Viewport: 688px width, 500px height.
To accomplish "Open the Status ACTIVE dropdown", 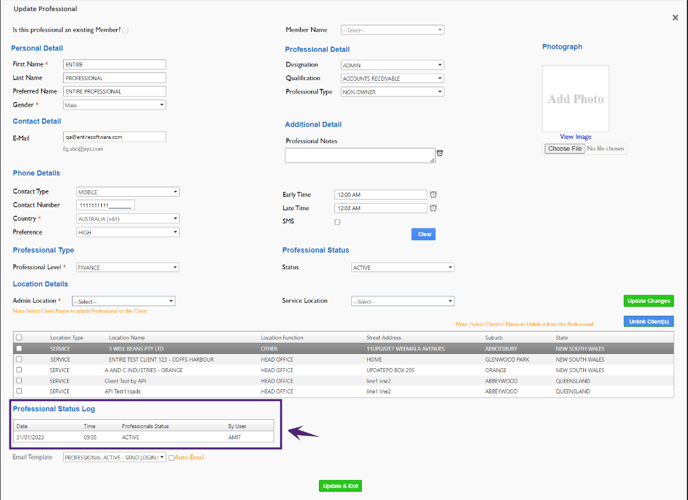I will pos(403,267).
